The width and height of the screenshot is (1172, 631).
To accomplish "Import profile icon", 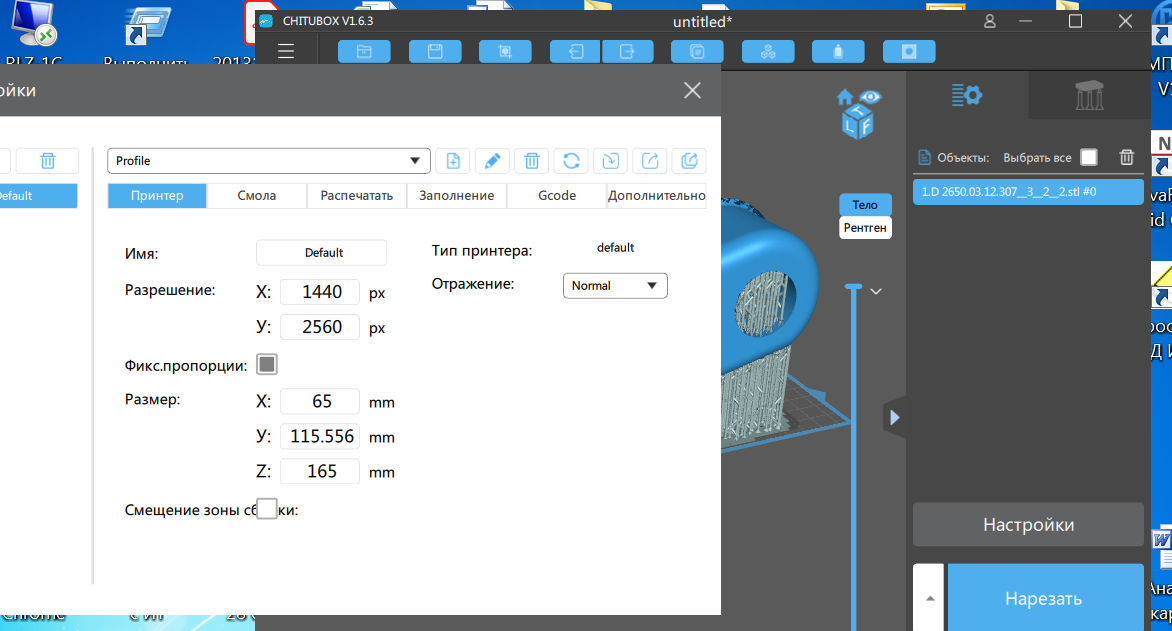I will [611, 161].
